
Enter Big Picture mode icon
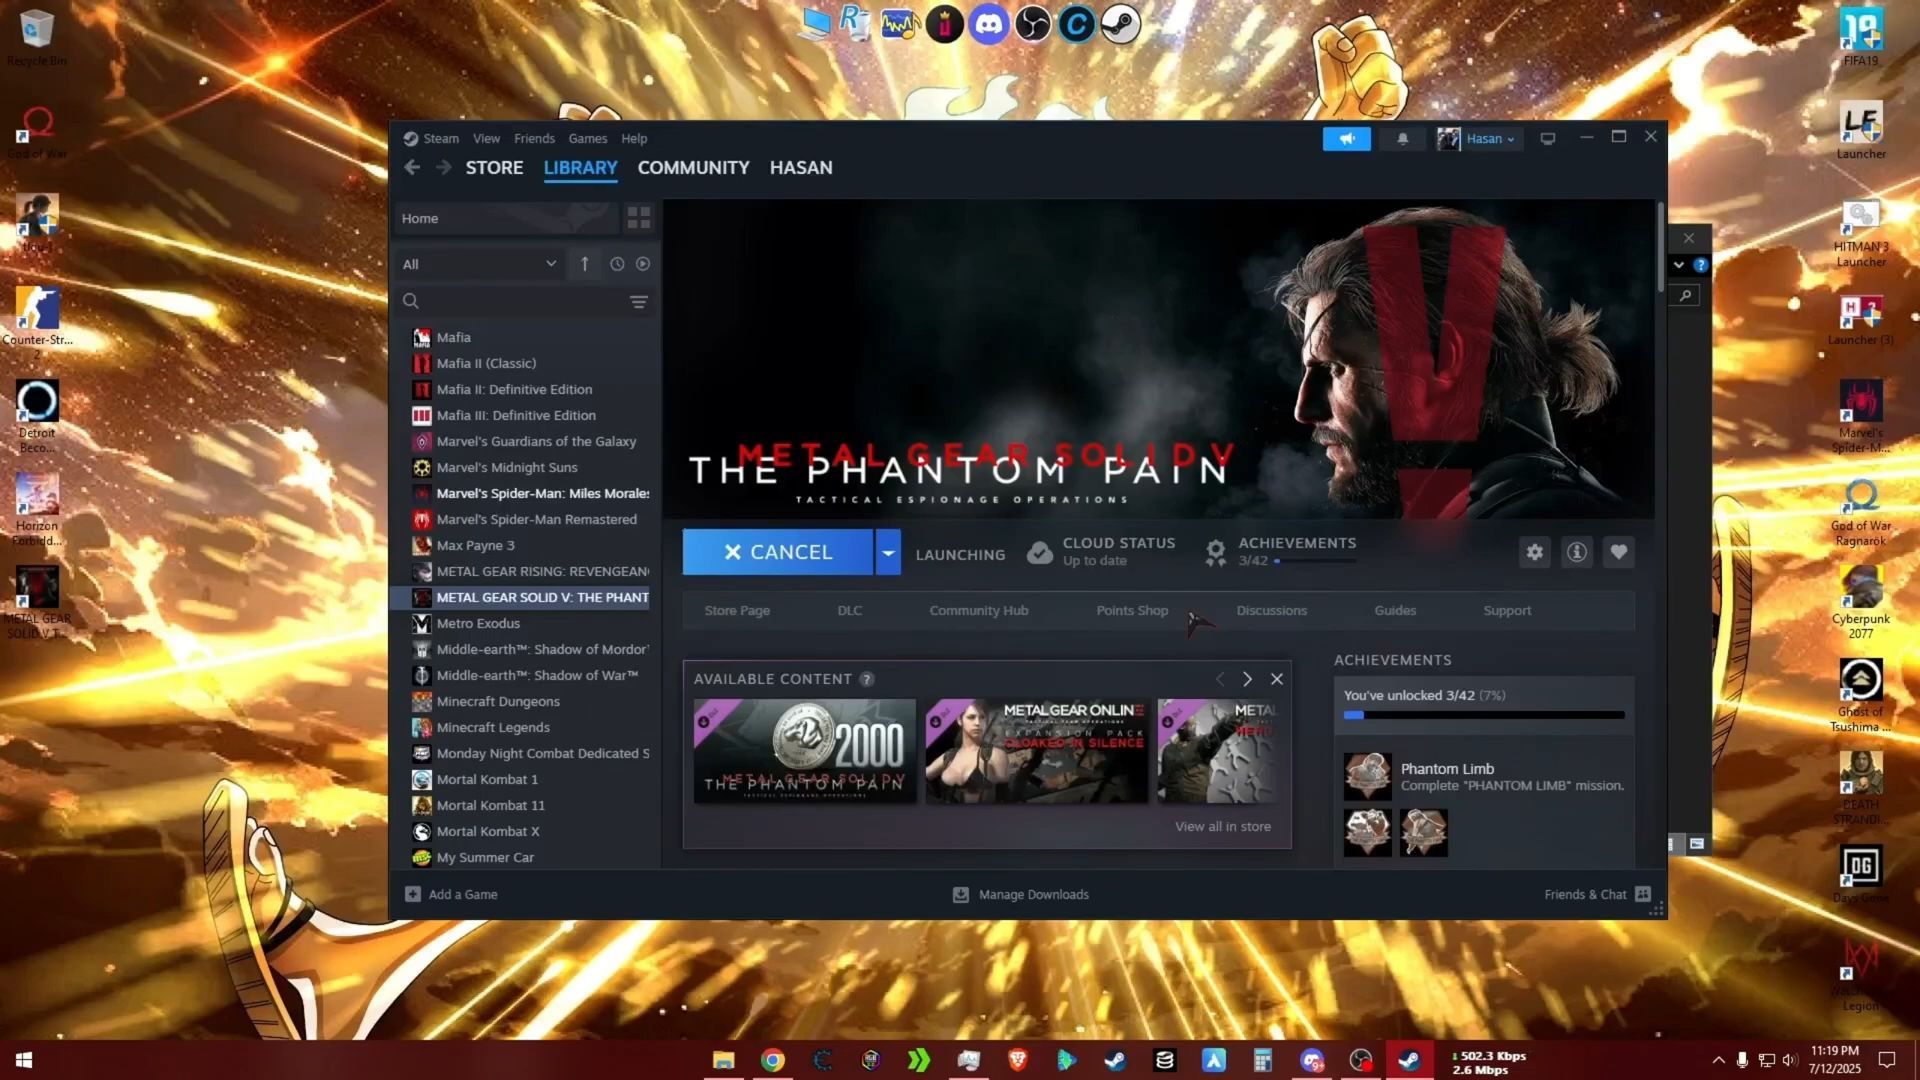(x=1547, y=139)
